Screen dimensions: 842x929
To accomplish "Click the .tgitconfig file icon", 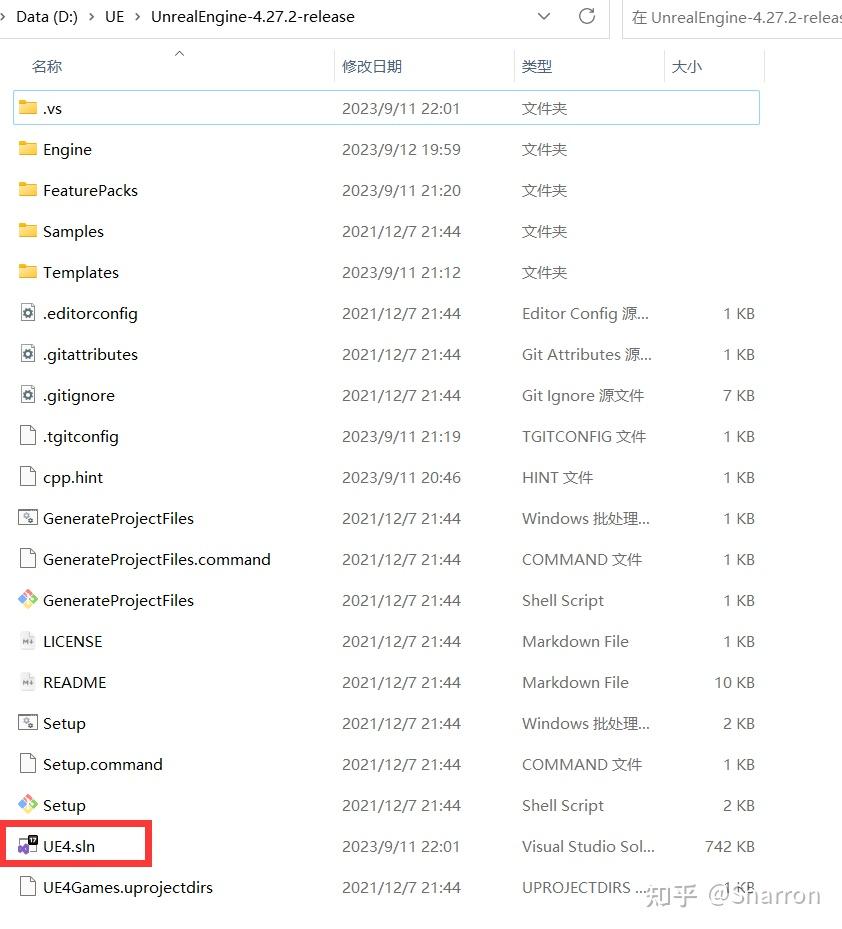I will point(28,435).
